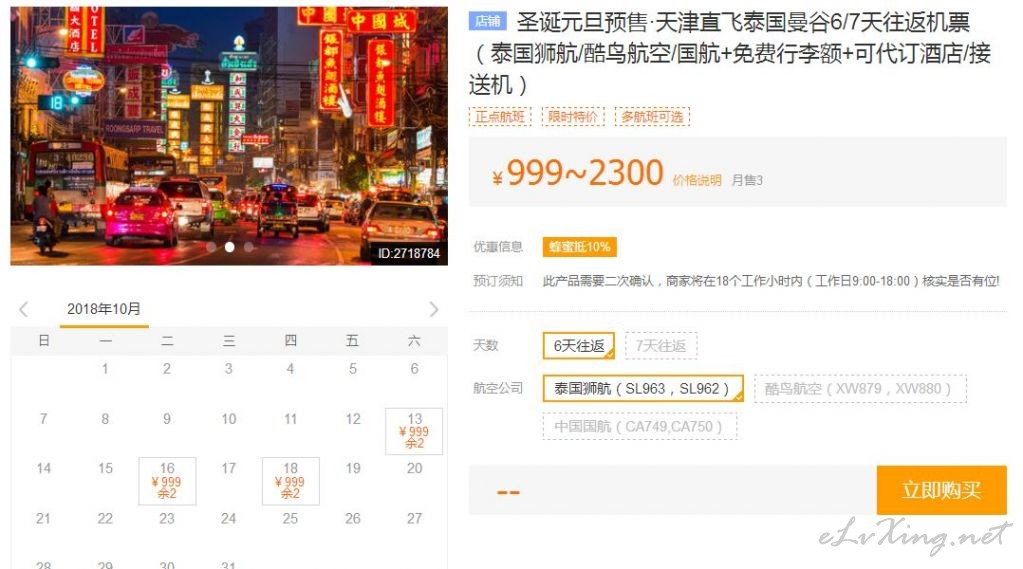Click 月售3 monthly sales text
The image size is (1023, 569).
(x=747, y=180)
